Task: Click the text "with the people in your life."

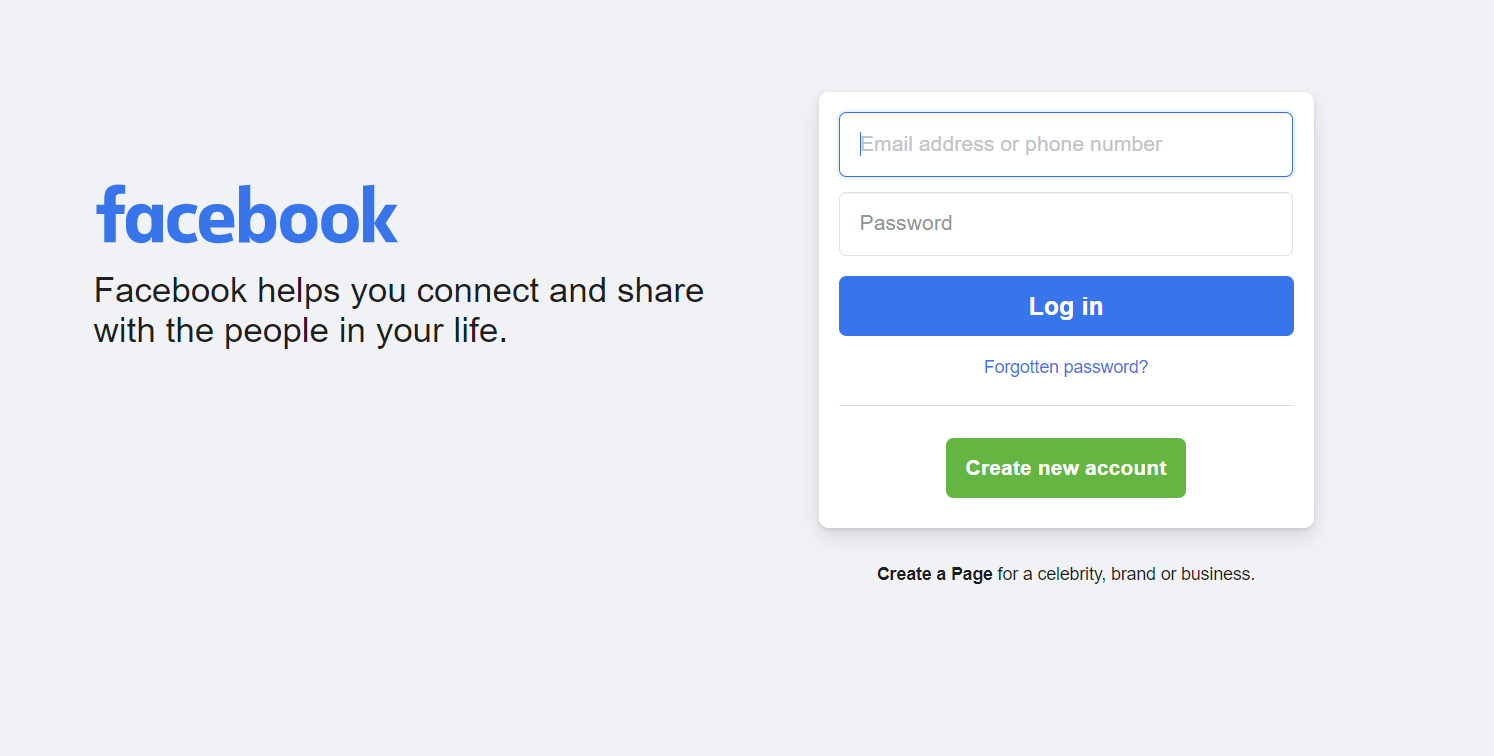Action: click(300, 331)
